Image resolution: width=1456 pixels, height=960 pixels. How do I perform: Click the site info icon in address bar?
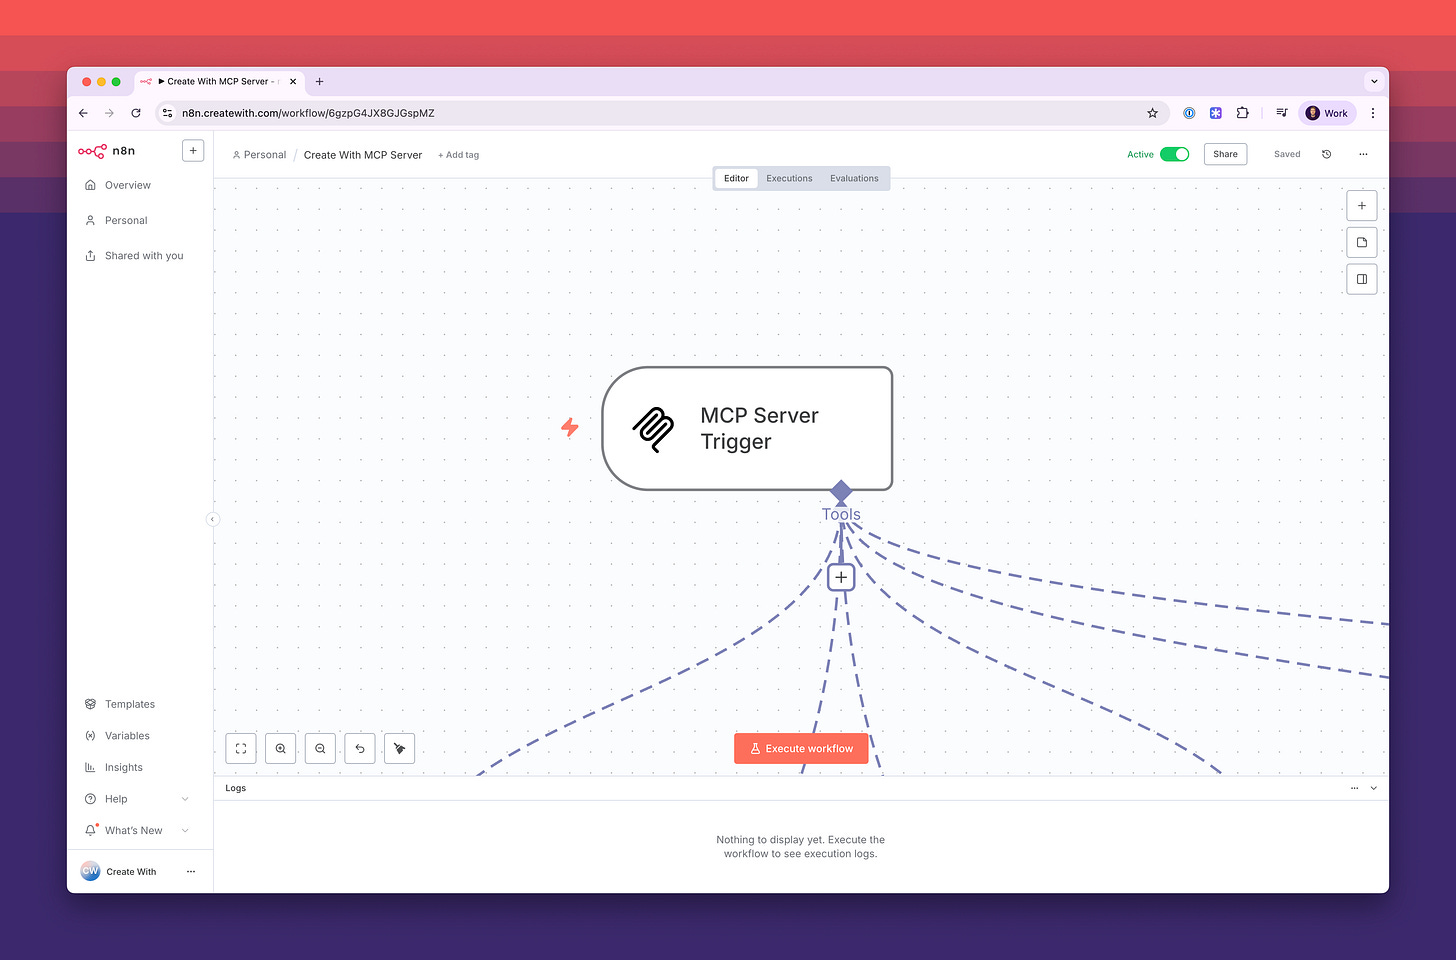click(167, 113)
